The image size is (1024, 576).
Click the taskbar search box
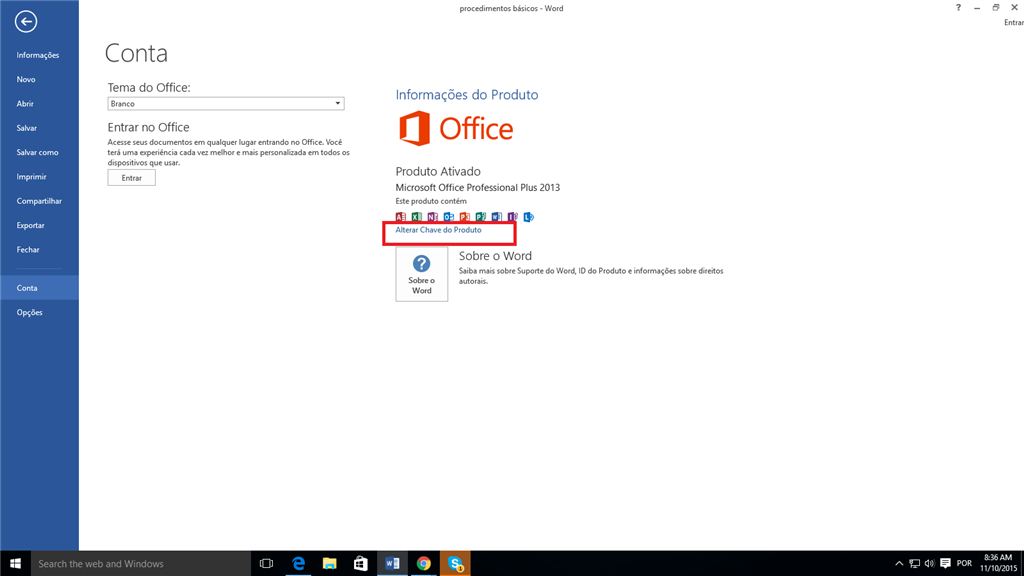[x=140, y=563]
